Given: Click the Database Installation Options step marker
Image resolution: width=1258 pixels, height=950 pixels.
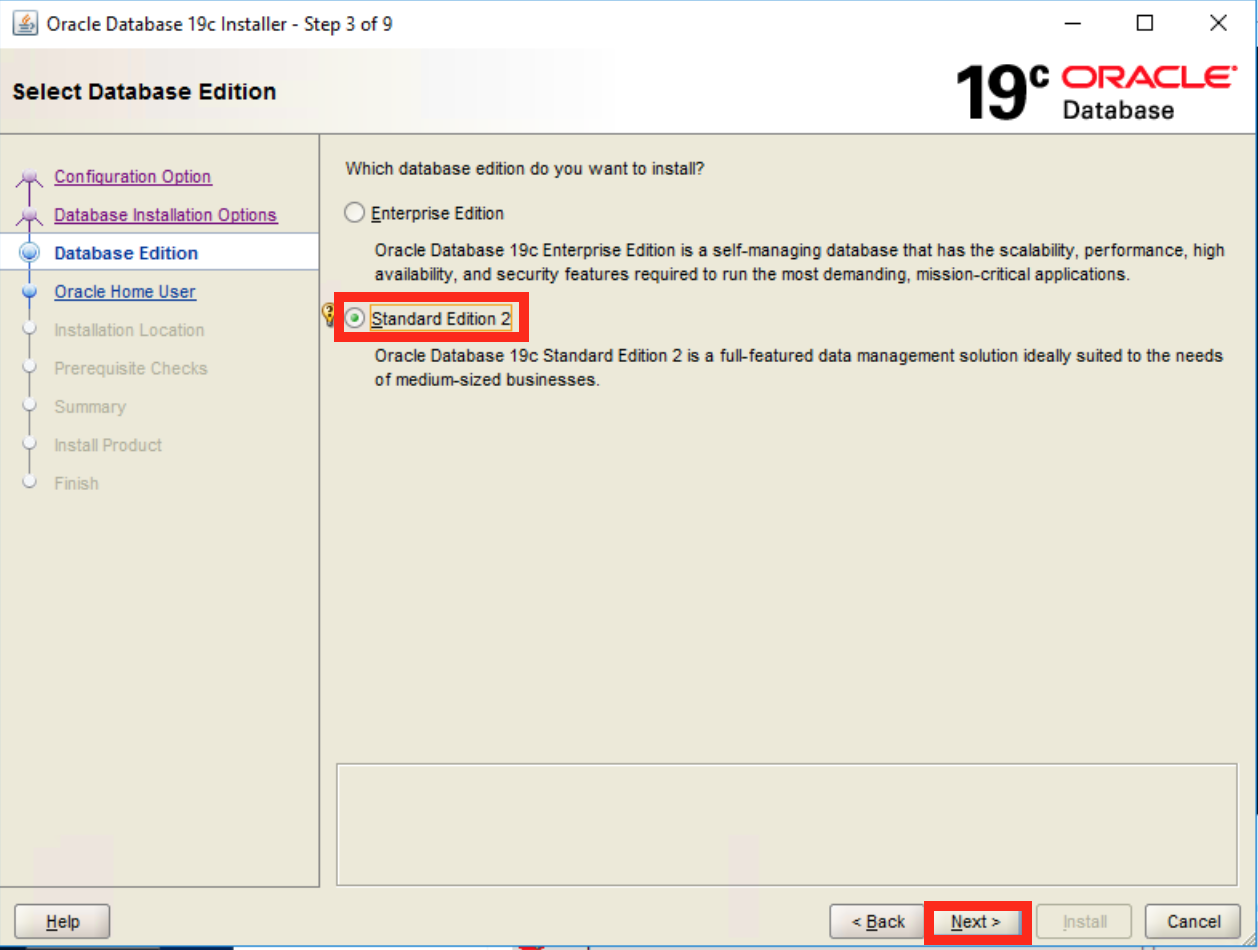Looking at the screenshot, I should pos(29,217).
